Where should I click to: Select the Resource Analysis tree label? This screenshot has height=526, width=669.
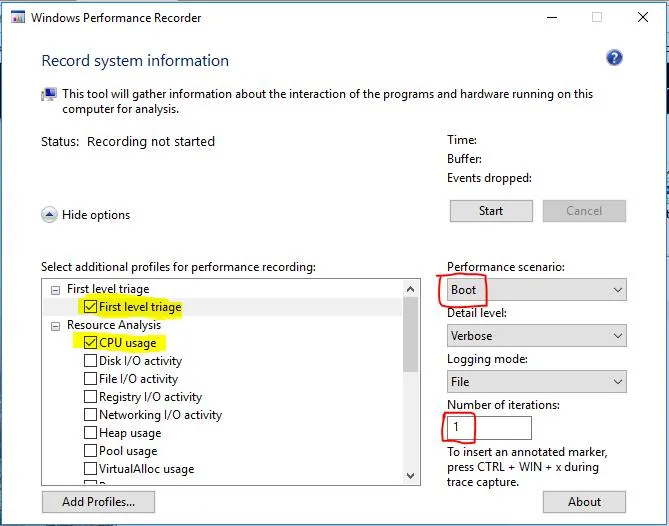click(x=114, y=325)
